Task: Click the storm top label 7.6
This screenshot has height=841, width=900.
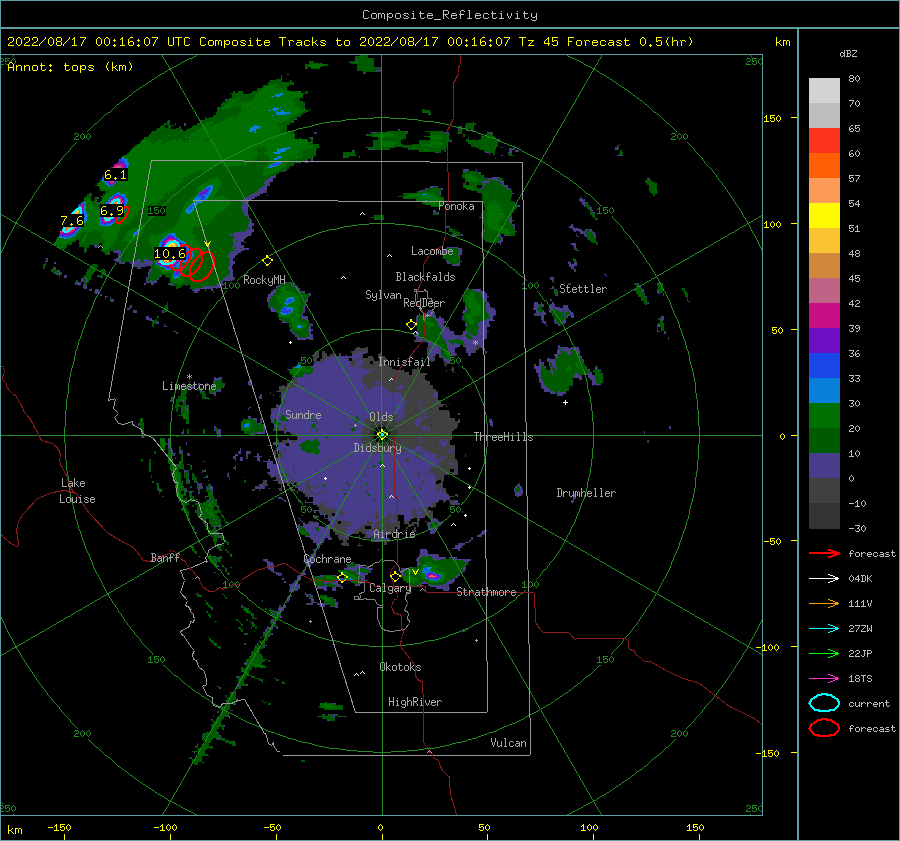Action: tap(72, 221)
